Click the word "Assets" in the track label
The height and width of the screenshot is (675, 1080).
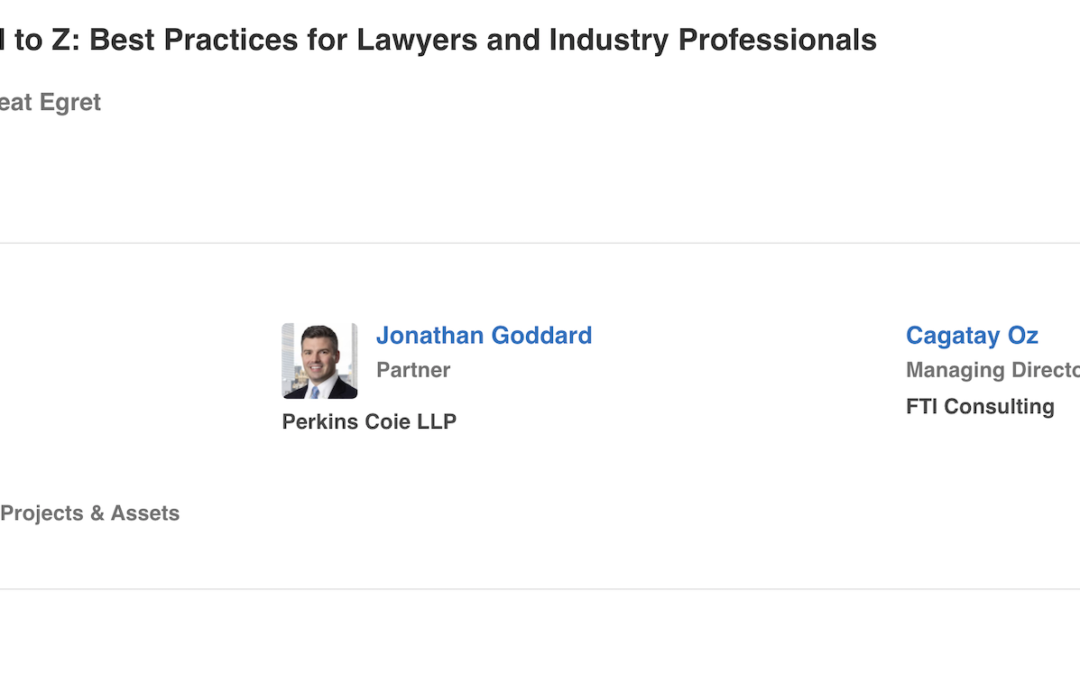(145, 514)
